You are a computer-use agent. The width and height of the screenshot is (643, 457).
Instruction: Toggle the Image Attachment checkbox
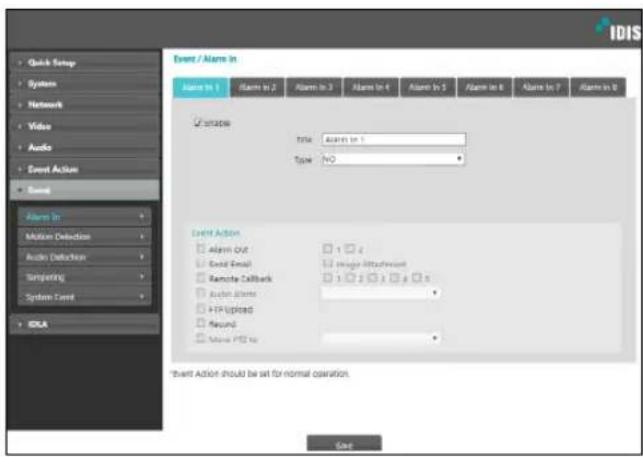(327, 263)
